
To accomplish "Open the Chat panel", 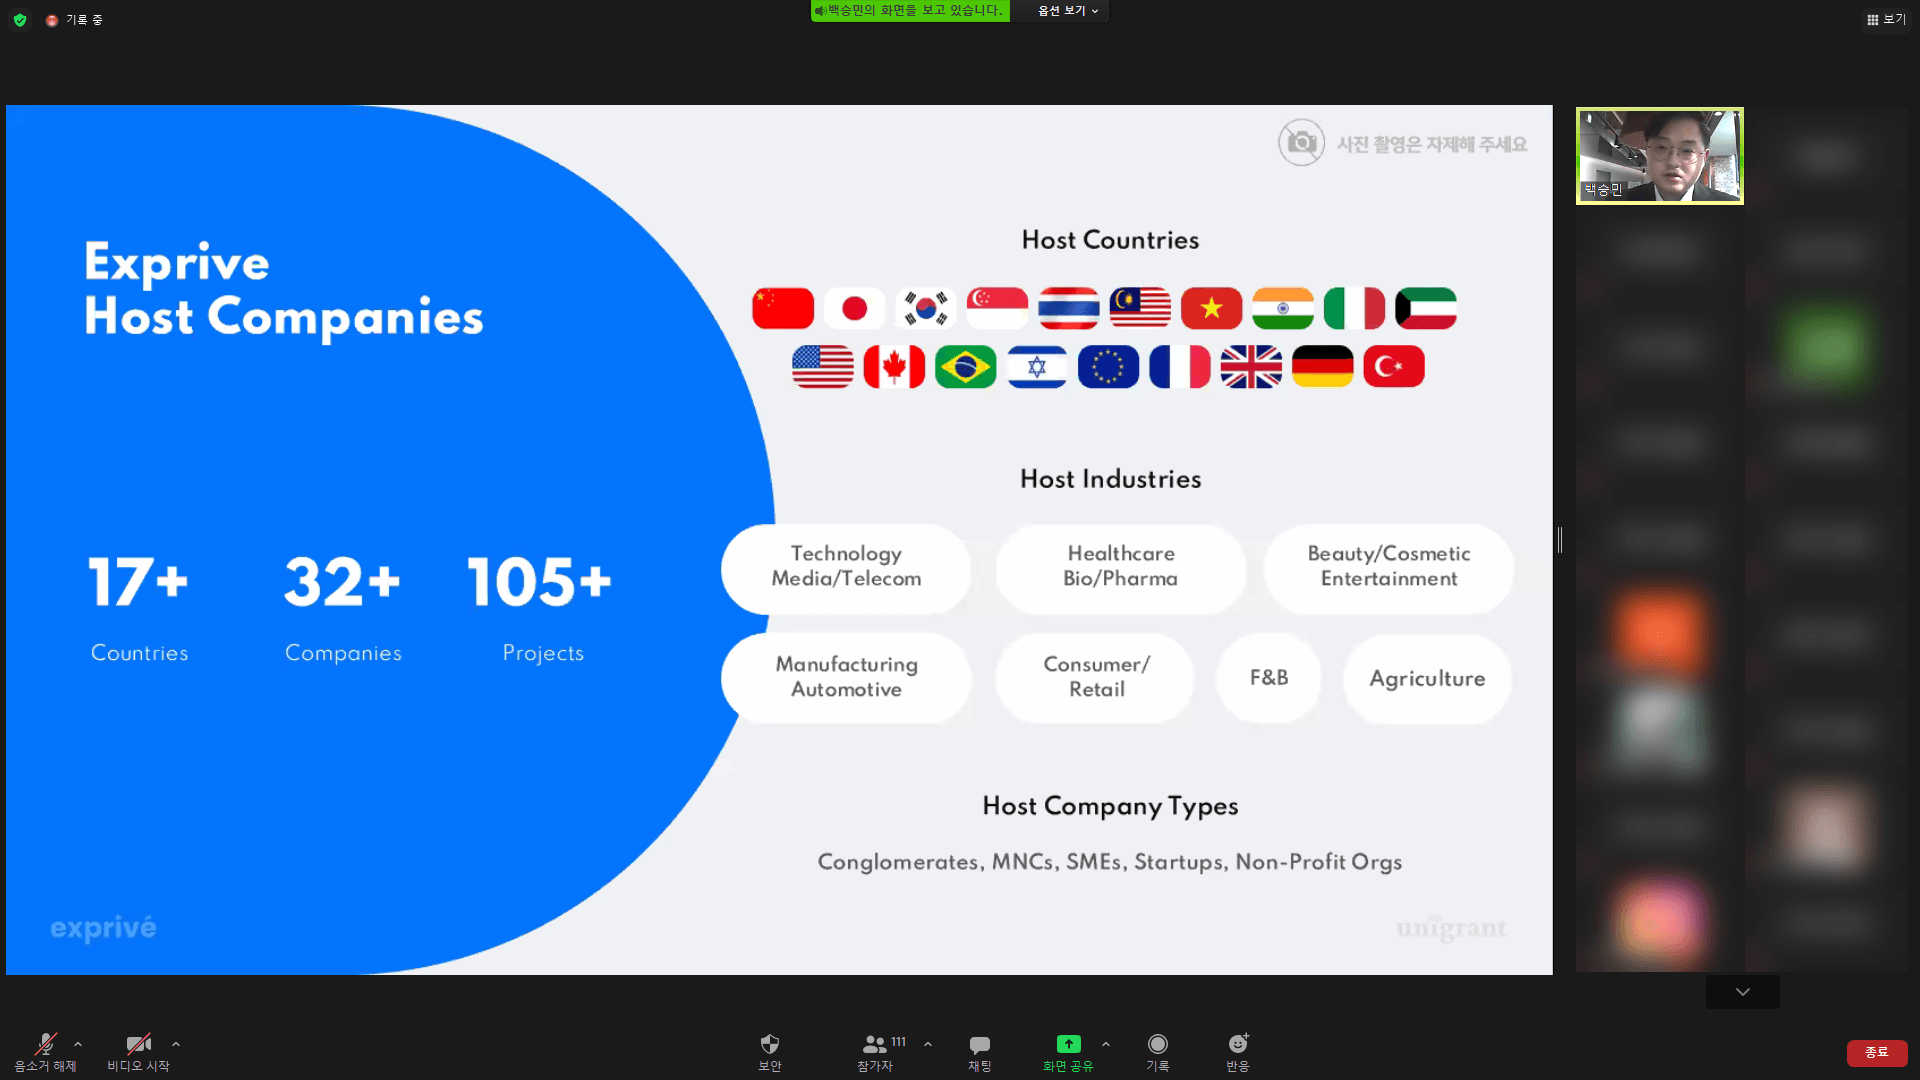I will [x=980, y=1051].
